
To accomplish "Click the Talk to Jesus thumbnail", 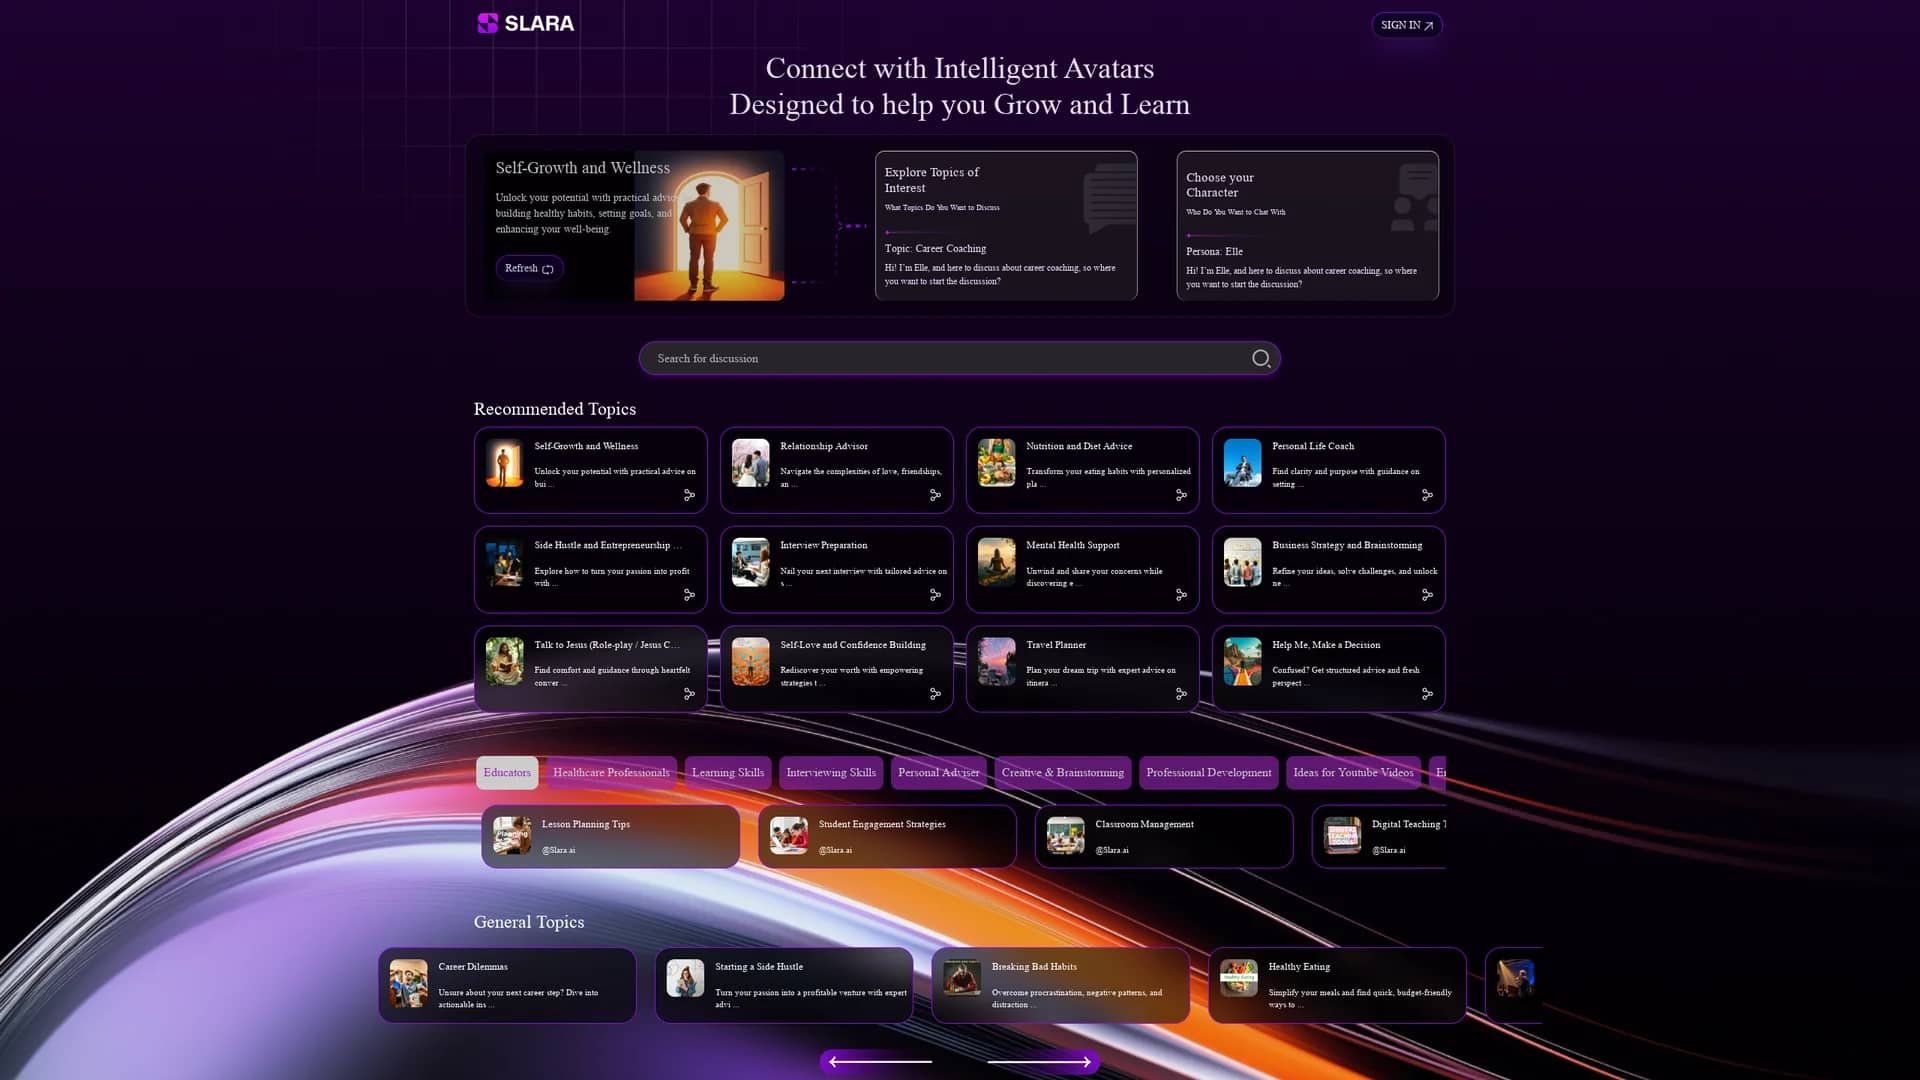I will coord(504,662).
